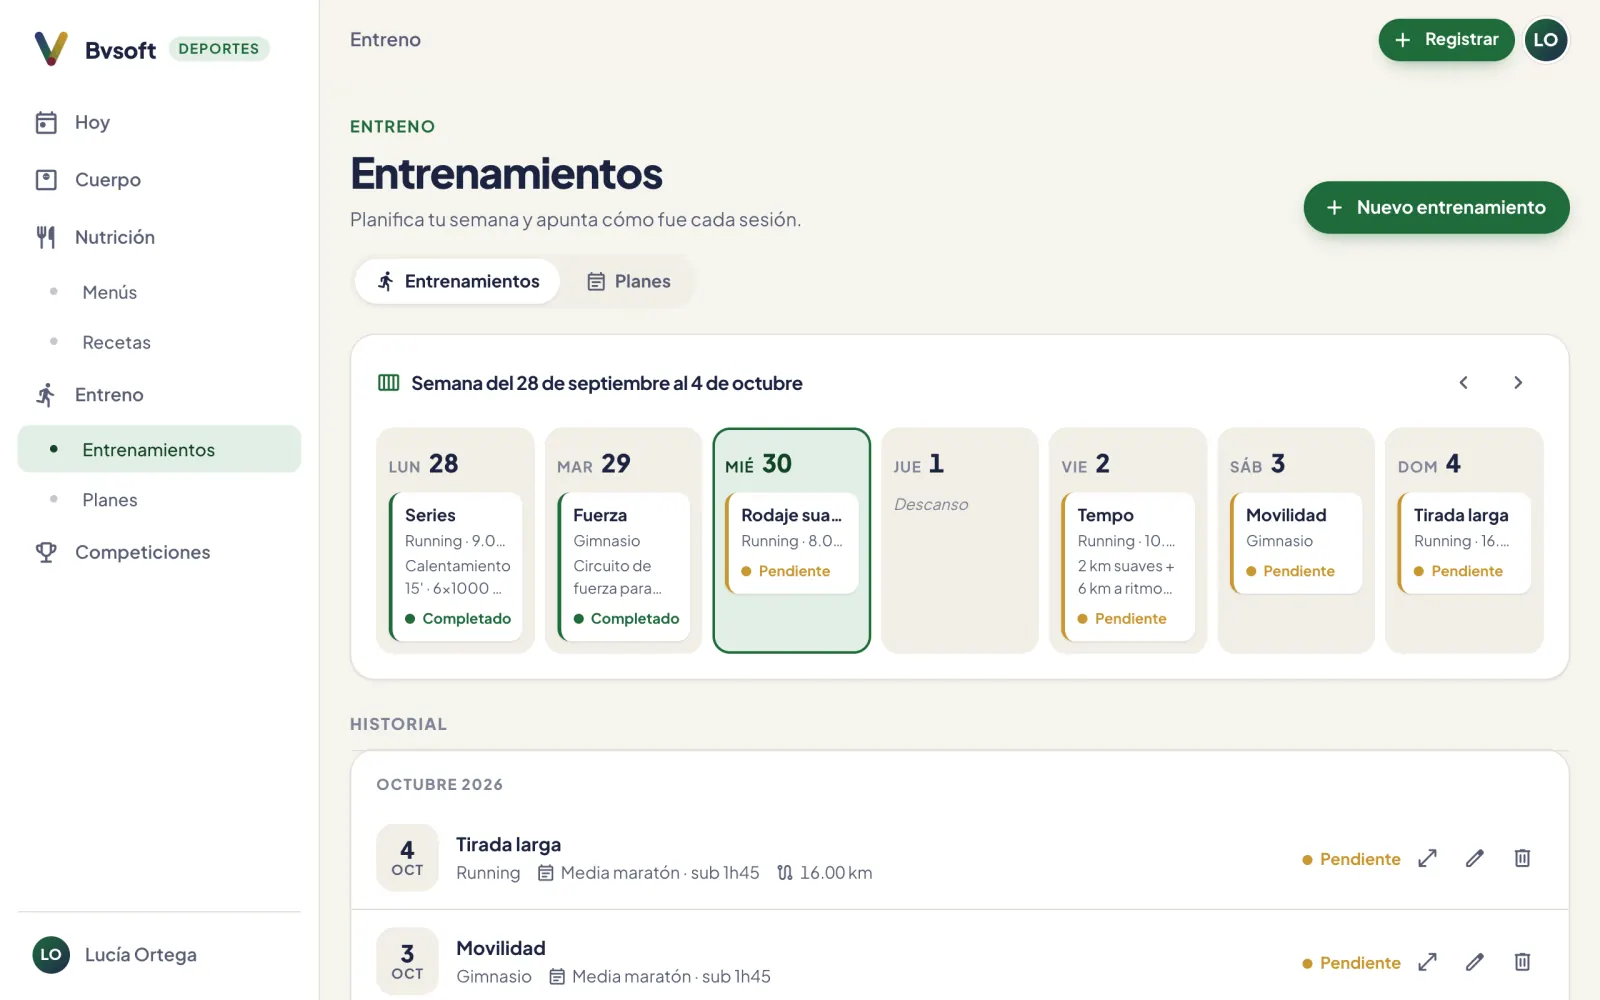Viewport: 1600px width, 1000px height.
Task: Click the 4 OCT date badge
Action: (407, 858)
